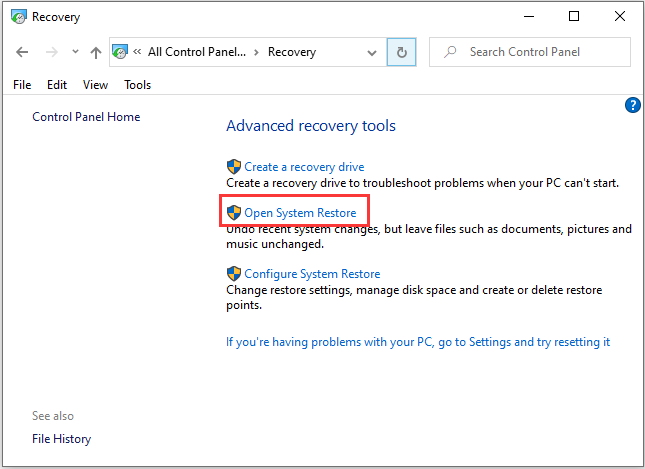Click description 'music unchanged.'

point(275,244)
